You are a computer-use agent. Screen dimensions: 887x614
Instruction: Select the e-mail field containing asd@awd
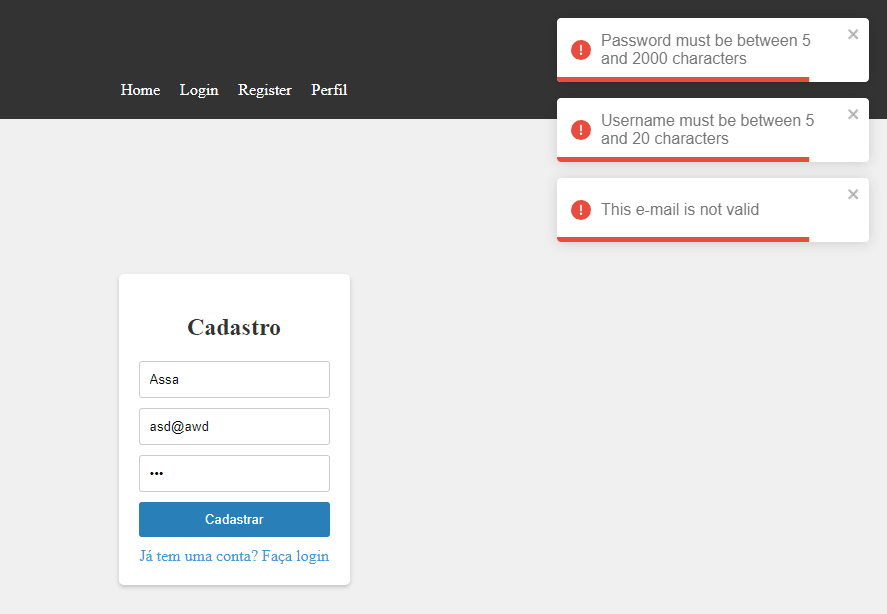point(234,426)
